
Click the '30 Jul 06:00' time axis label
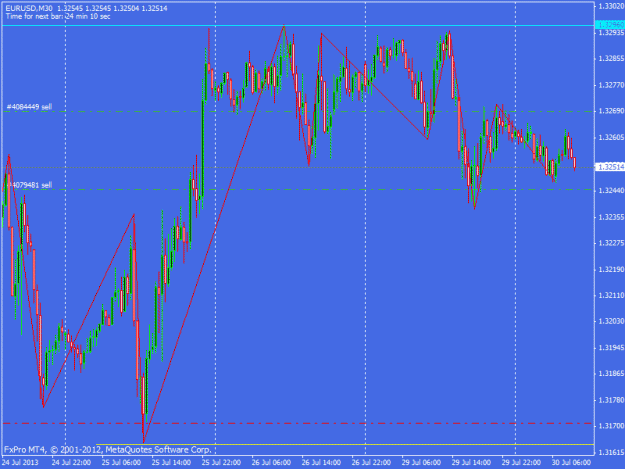(x=571, y=462)
